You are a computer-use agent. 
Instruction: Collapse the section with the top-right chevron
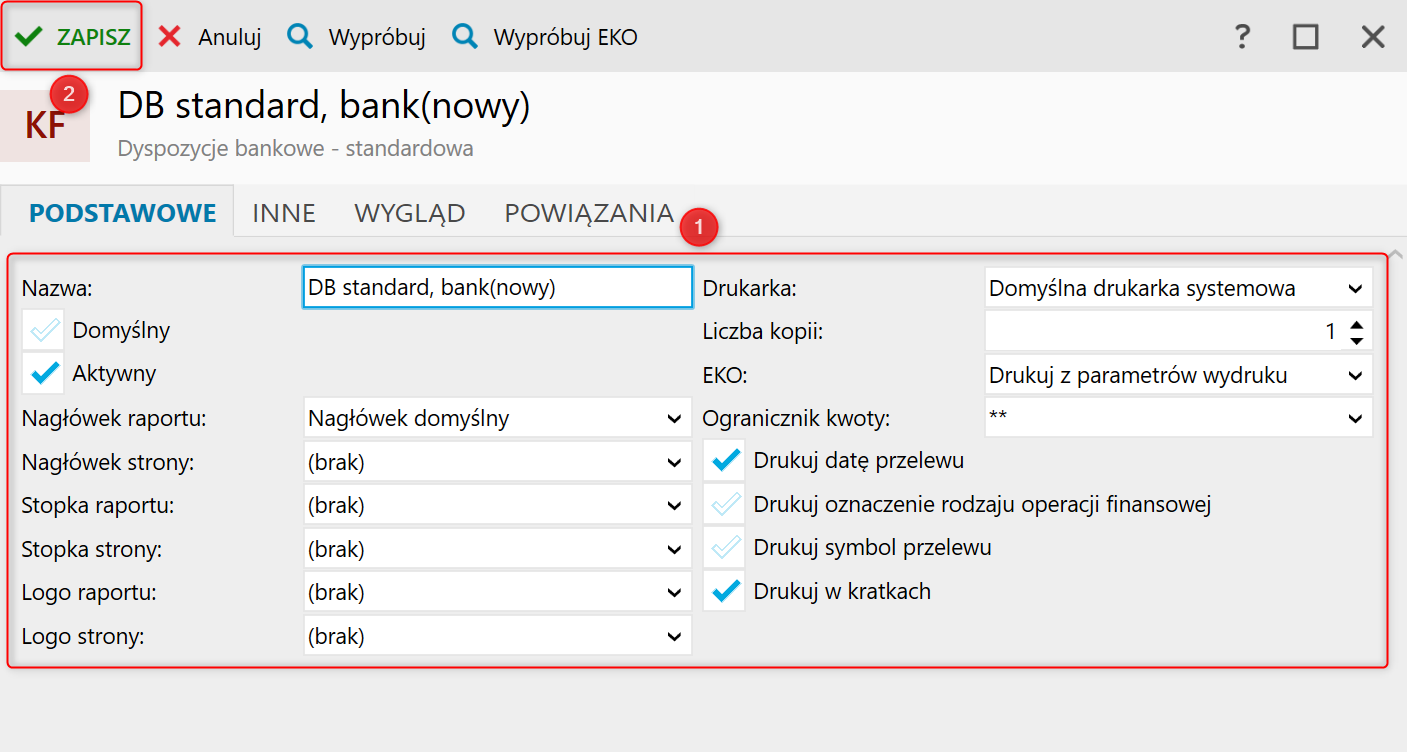click(1395, 253)
